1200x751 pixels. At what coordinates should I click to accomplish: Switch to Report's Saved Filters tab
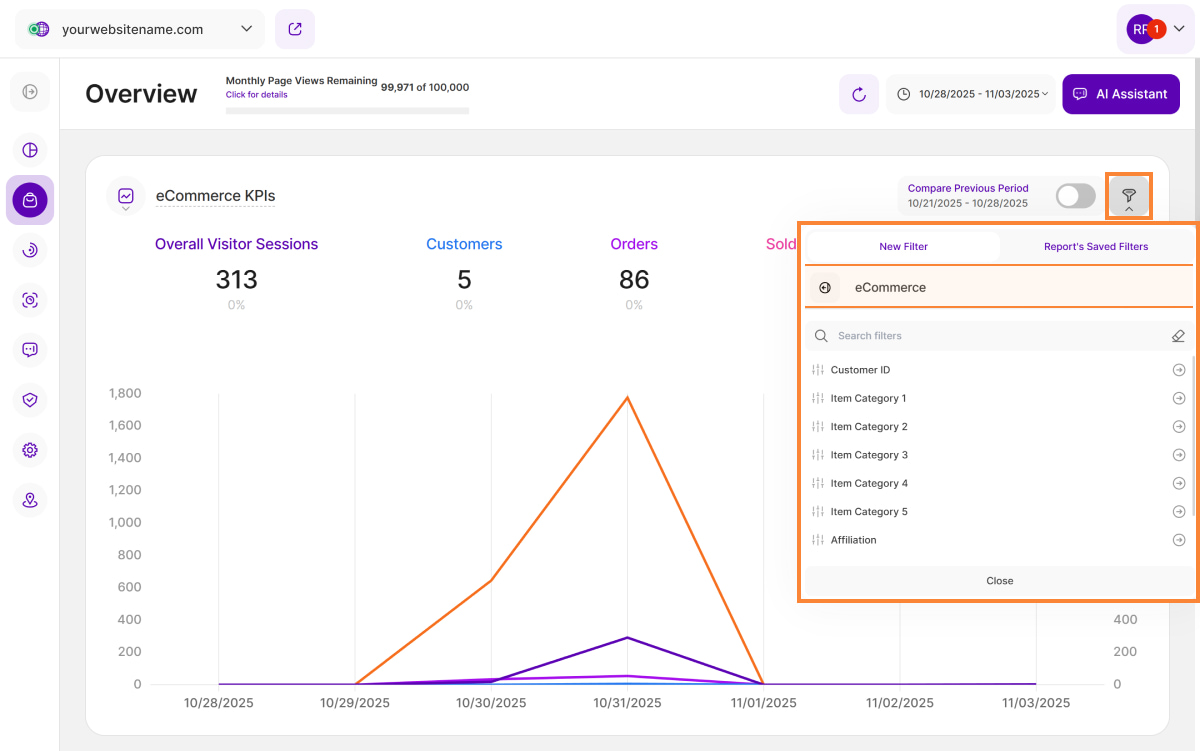click(1096, 246)
